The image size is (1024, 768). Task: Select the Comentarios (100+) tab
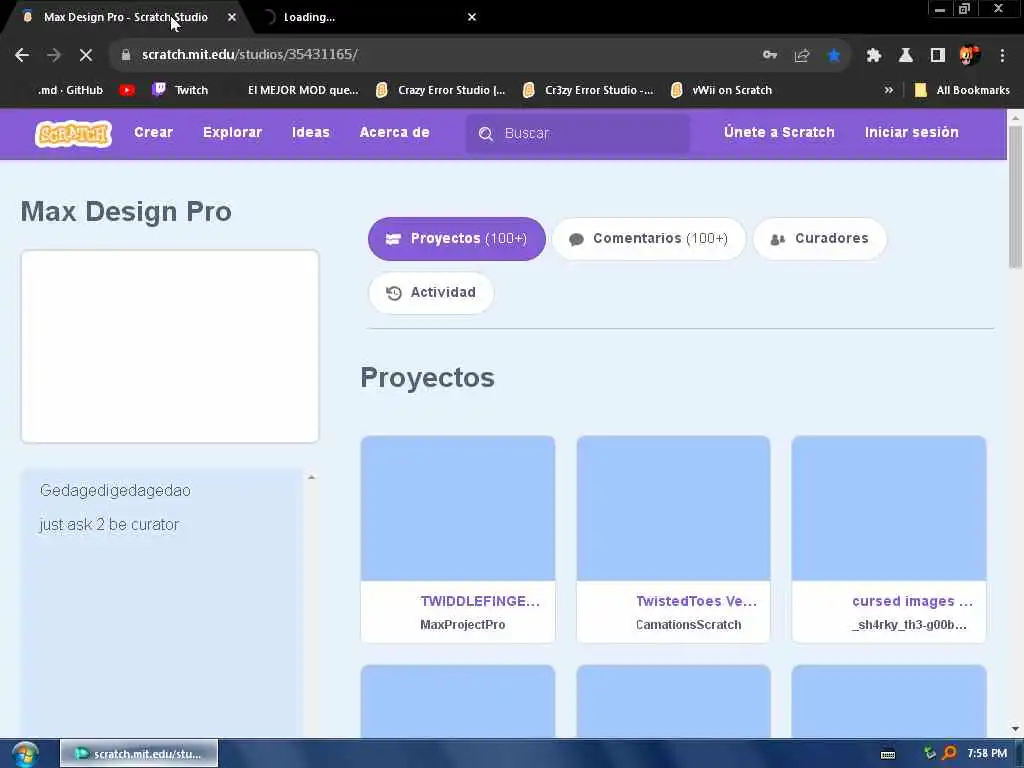[648, 239]
